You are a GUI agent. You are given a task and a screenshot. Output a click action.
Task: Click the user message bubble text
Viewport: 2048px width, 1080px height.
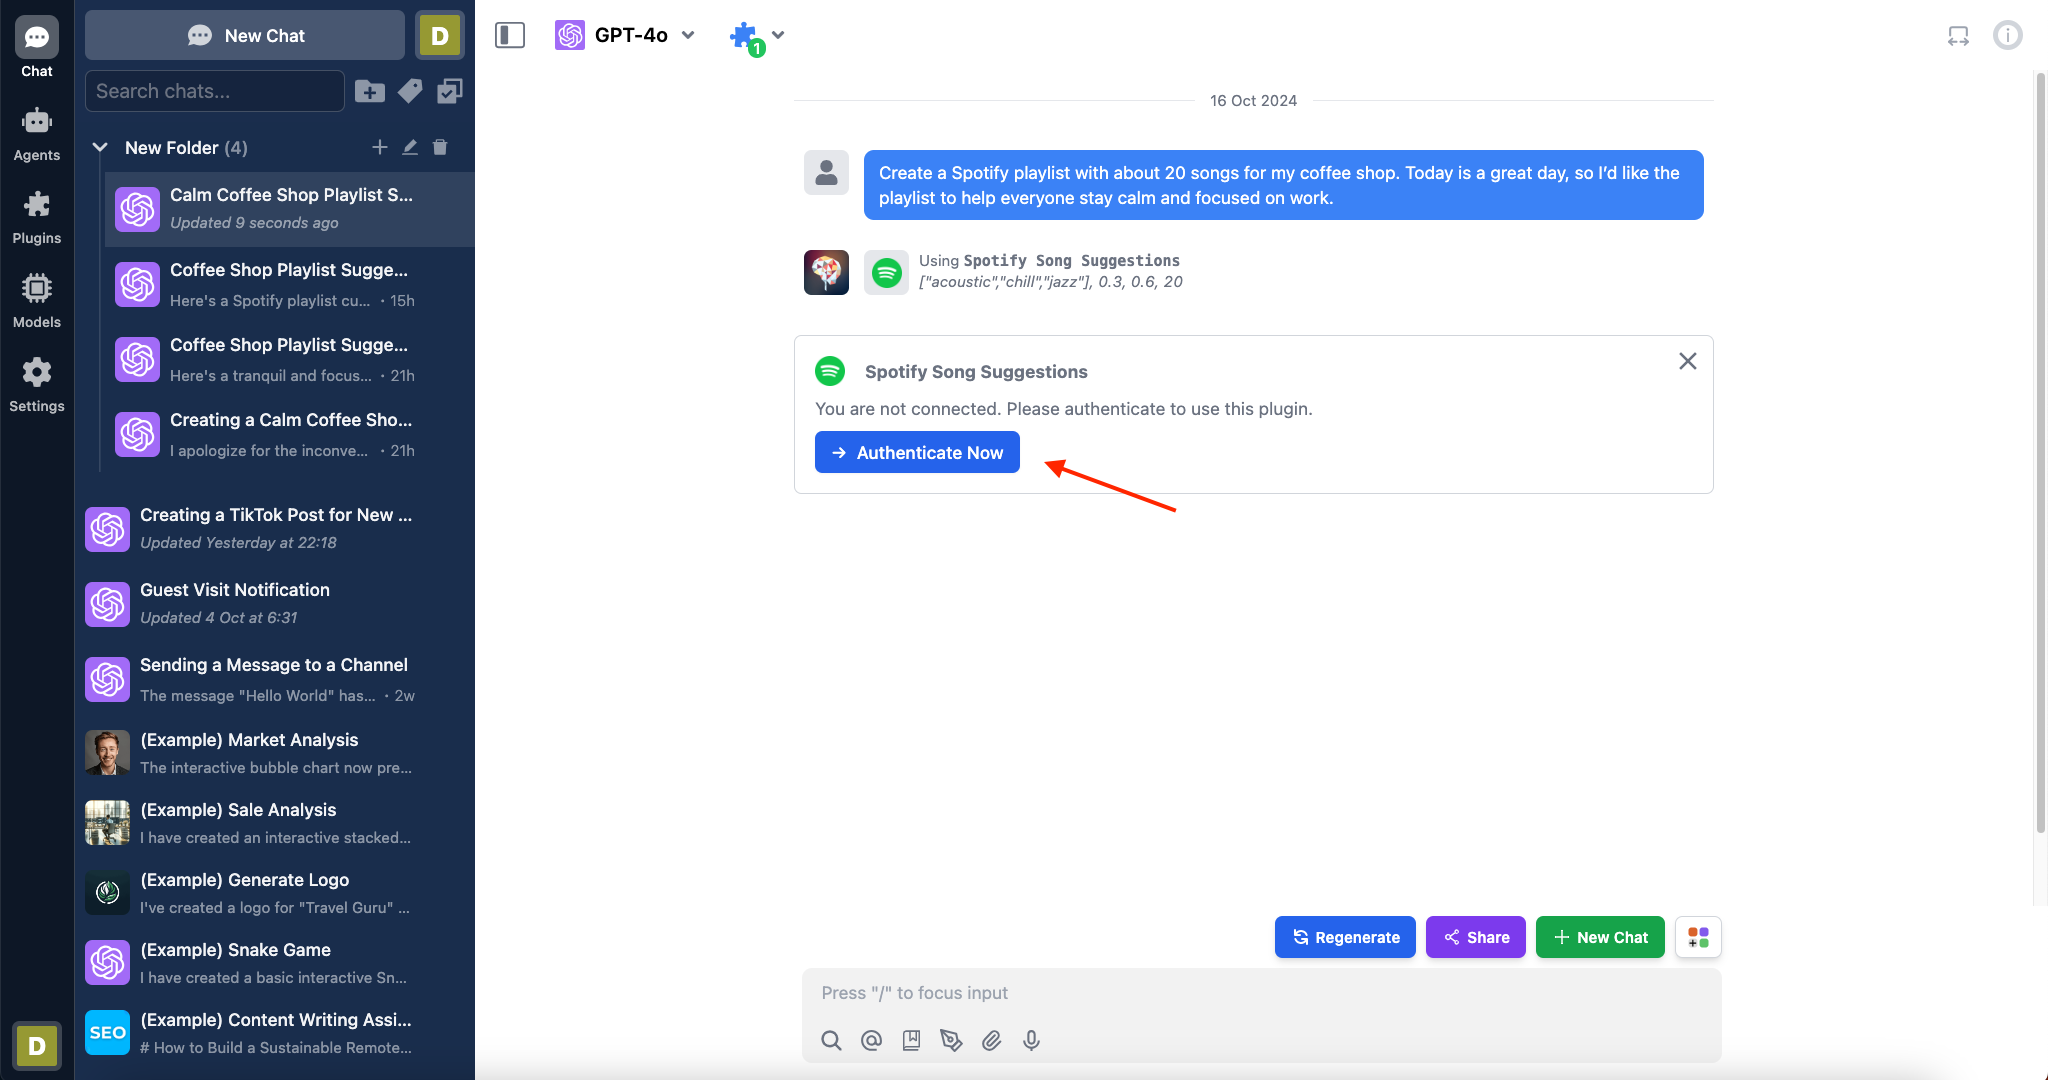pyautogui.click(x=1283, y=185)
